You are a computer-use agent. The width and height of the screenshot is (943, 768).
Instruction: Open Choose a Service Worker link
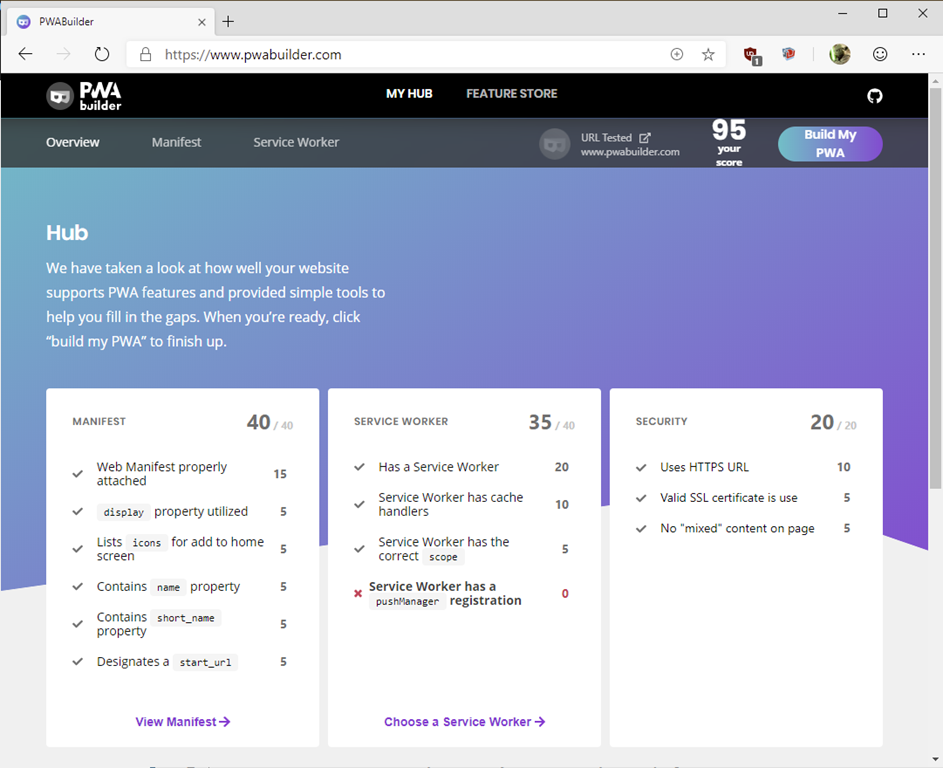coord(464,722)
